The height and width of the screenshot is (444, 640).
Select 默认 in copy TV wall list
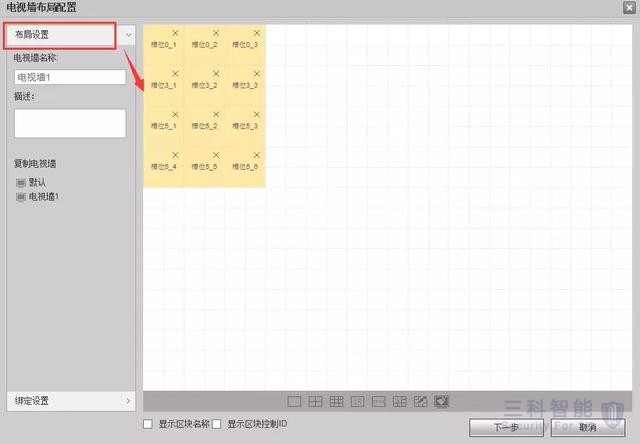point(37,183)
